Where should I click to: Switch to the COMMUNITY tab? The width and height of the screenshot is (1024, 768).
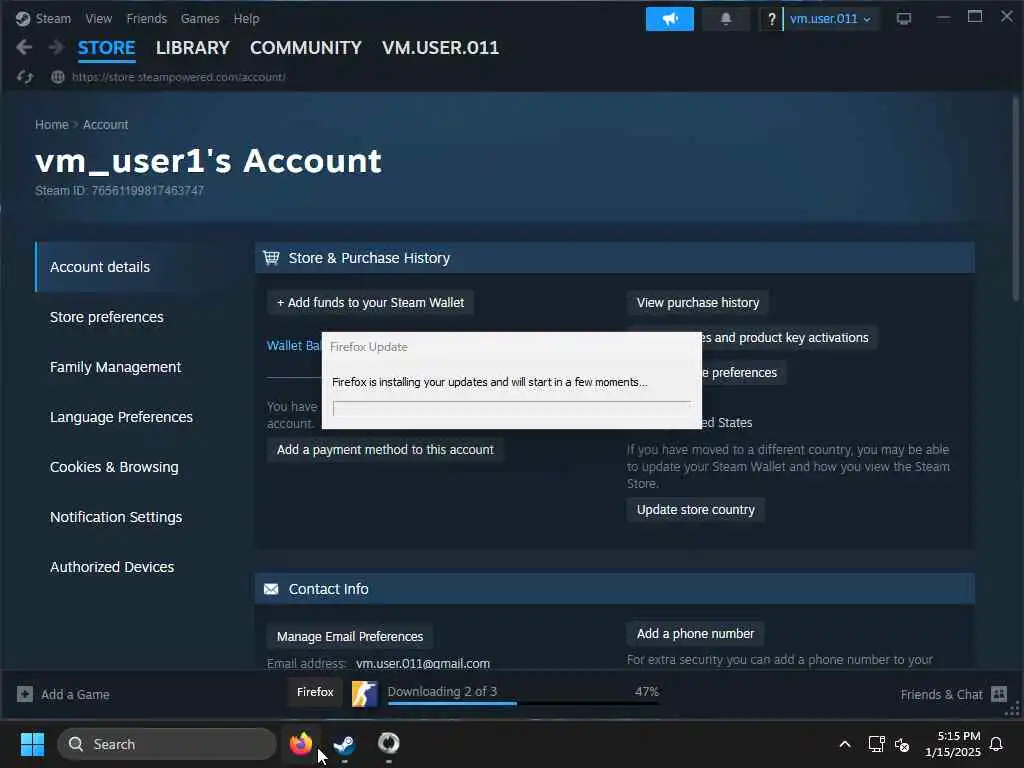(306, 48)
